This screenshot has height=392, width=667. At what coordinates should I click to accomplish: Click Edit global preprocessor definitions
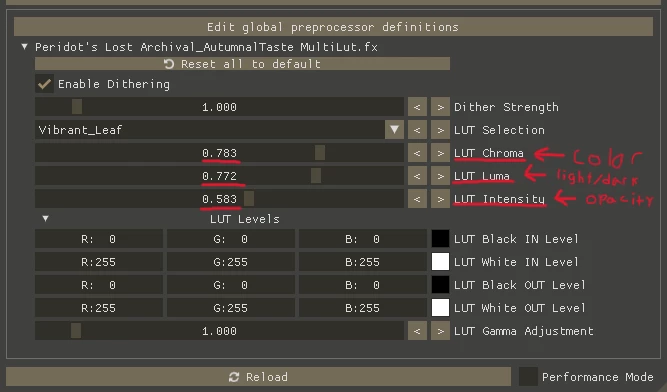(x=333, y=27)
